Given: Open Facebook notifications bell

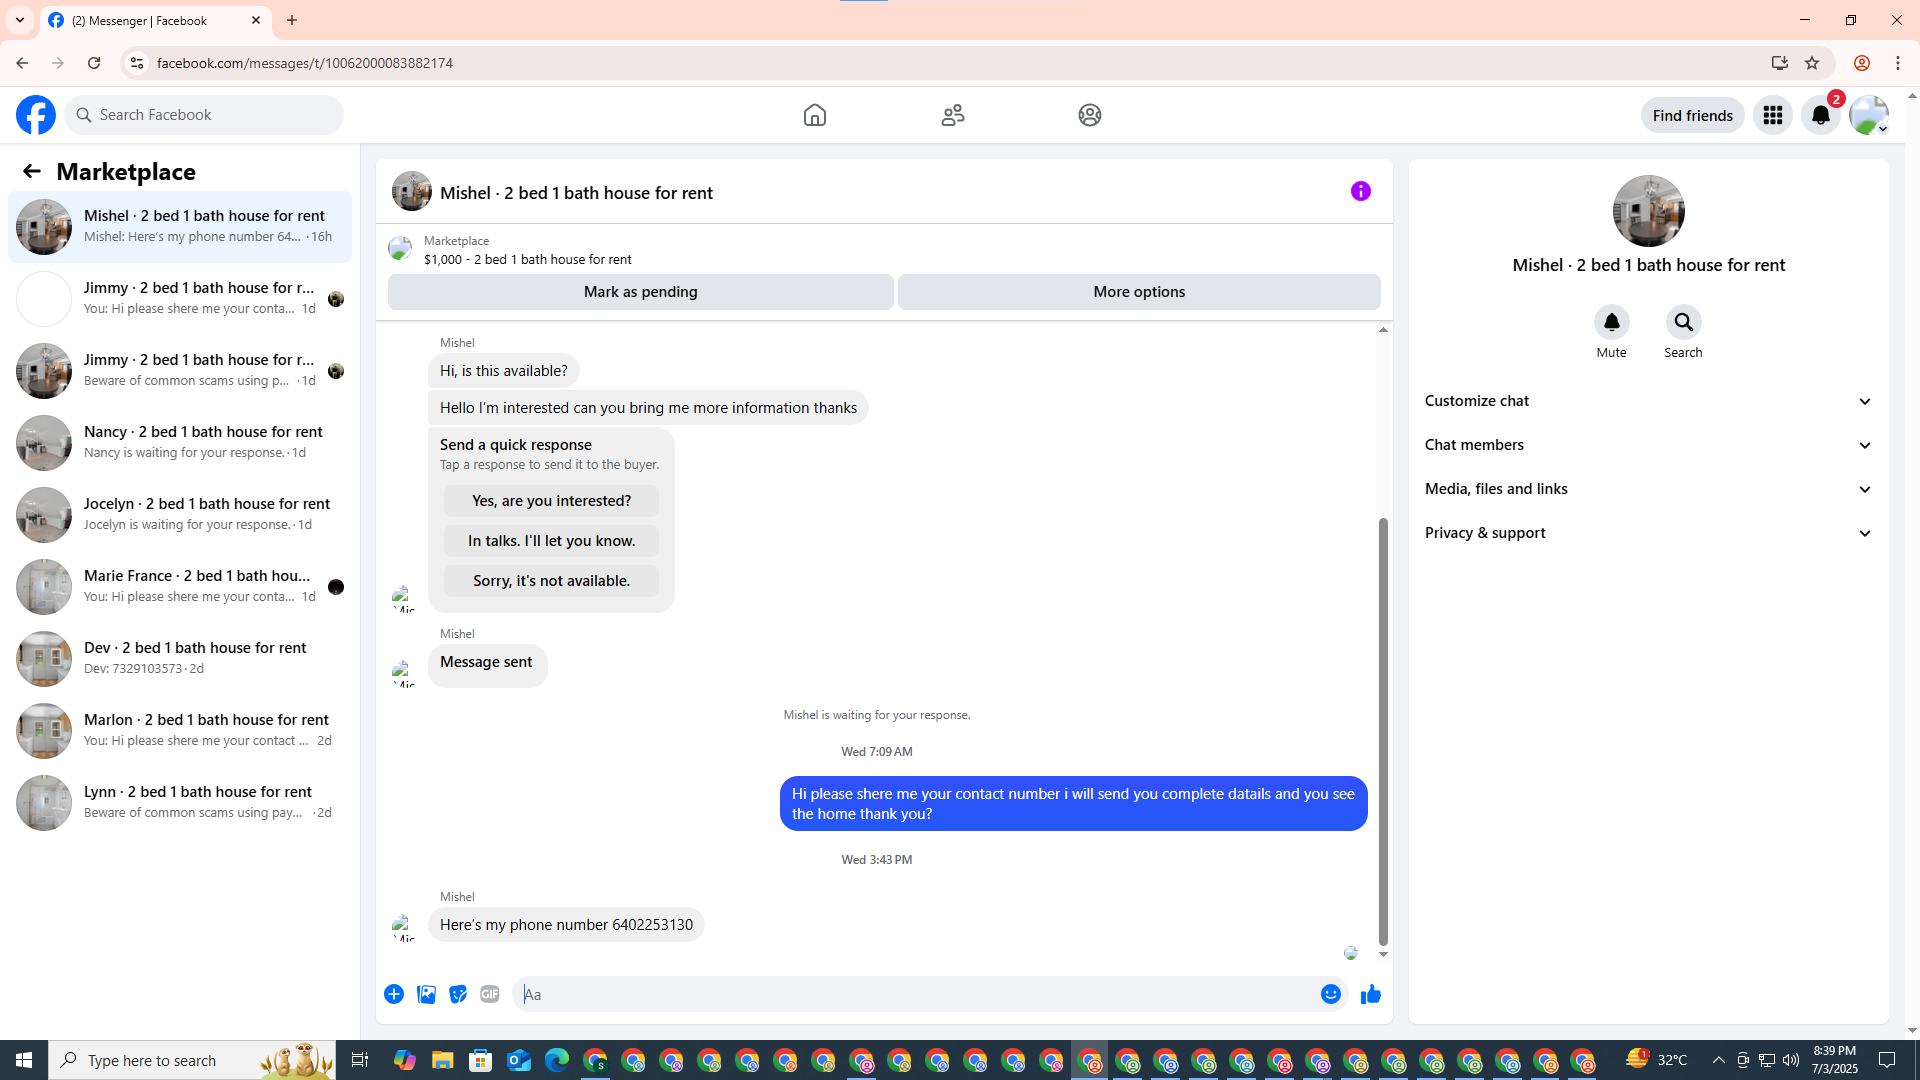Looking at the screenshot, I should pyautogui.click(x=1820, y=115).
